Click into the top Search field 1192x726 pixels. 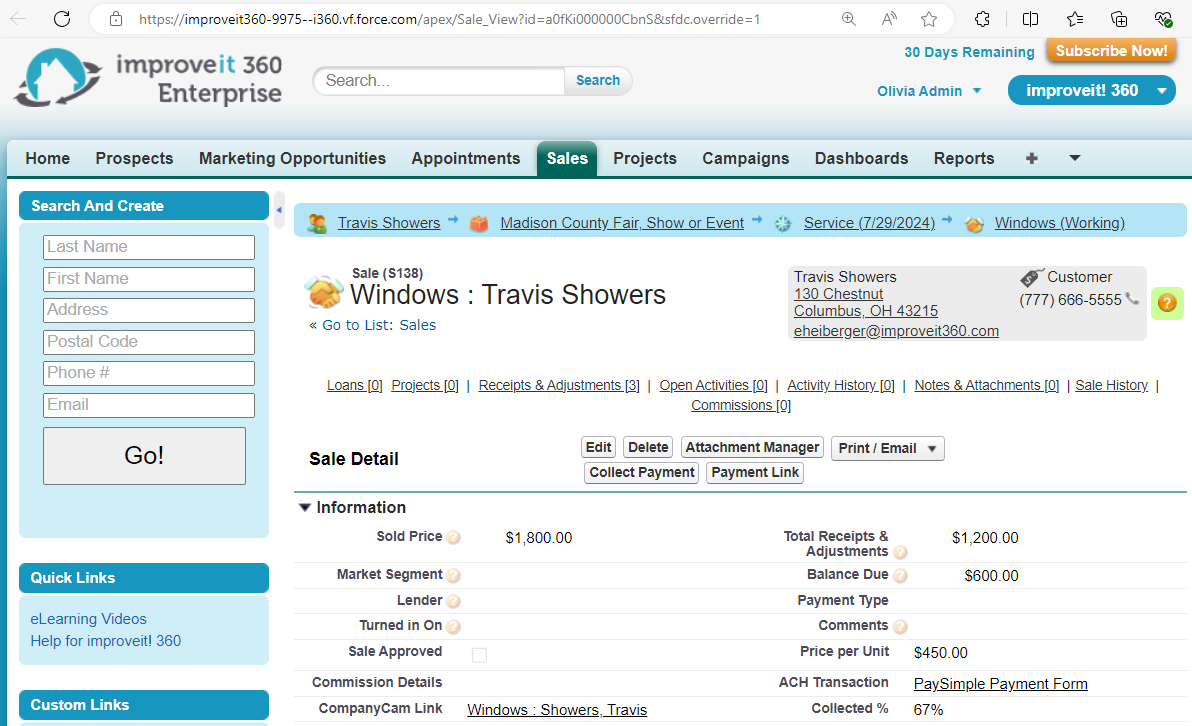tap(441, 81)
